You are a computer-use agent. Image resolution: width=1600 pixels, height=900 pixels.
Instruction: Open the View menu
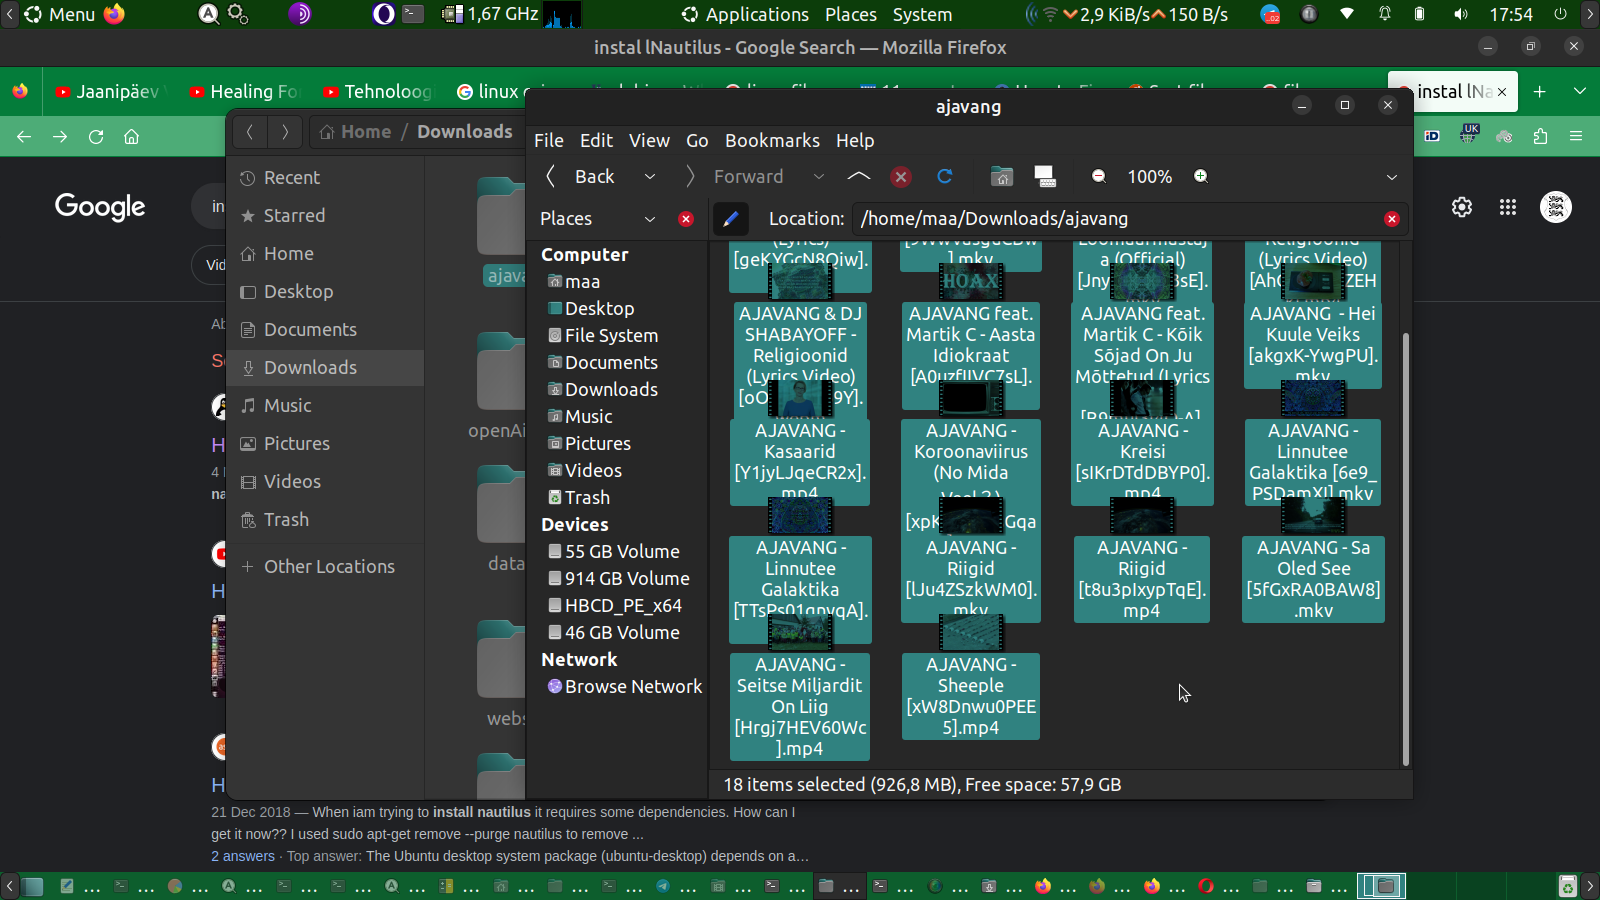click(649, 141)
